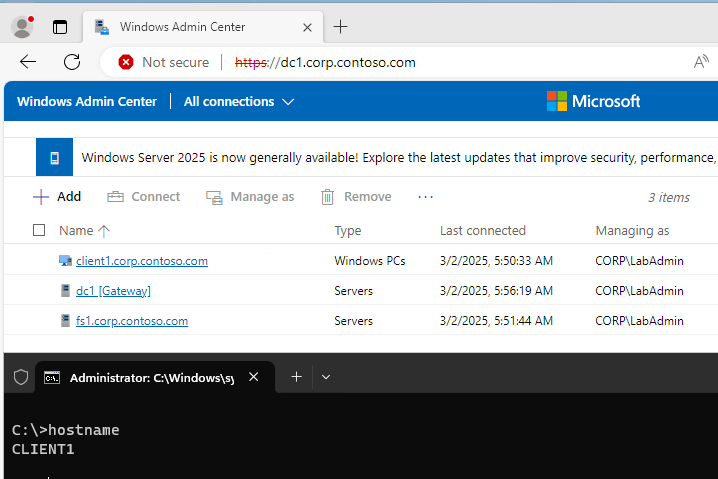Image resolution: width=718 pixels, height=479 pixels.
Task: Expand the All connections dropdown
Action: pos(239,101)
